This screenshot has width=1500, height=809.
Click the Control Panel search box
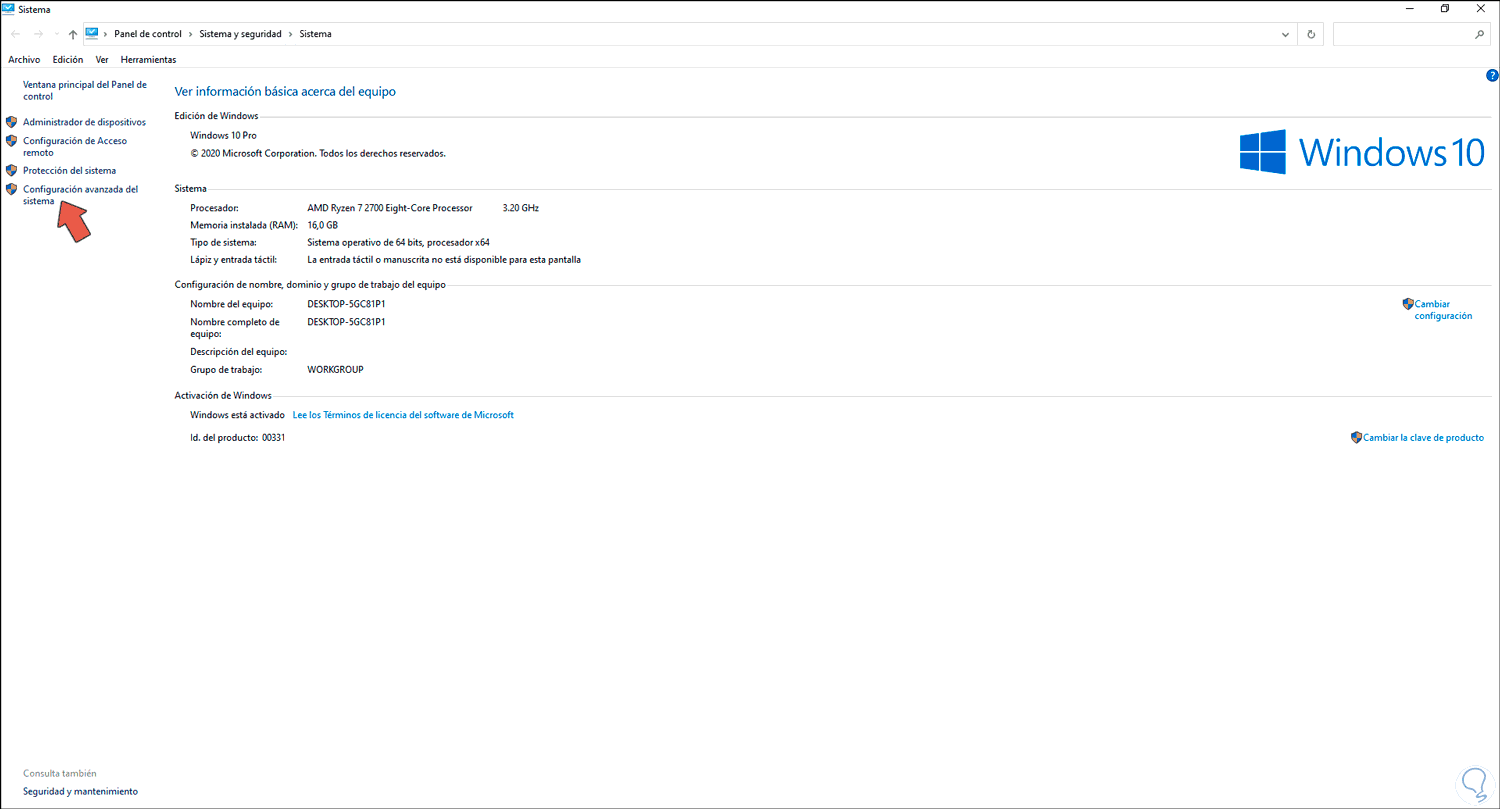click(x=1411, y=34)
